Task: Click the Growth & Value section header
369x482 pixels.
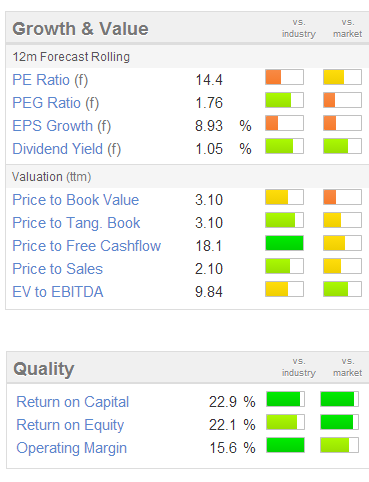Action: pos(80,29)
